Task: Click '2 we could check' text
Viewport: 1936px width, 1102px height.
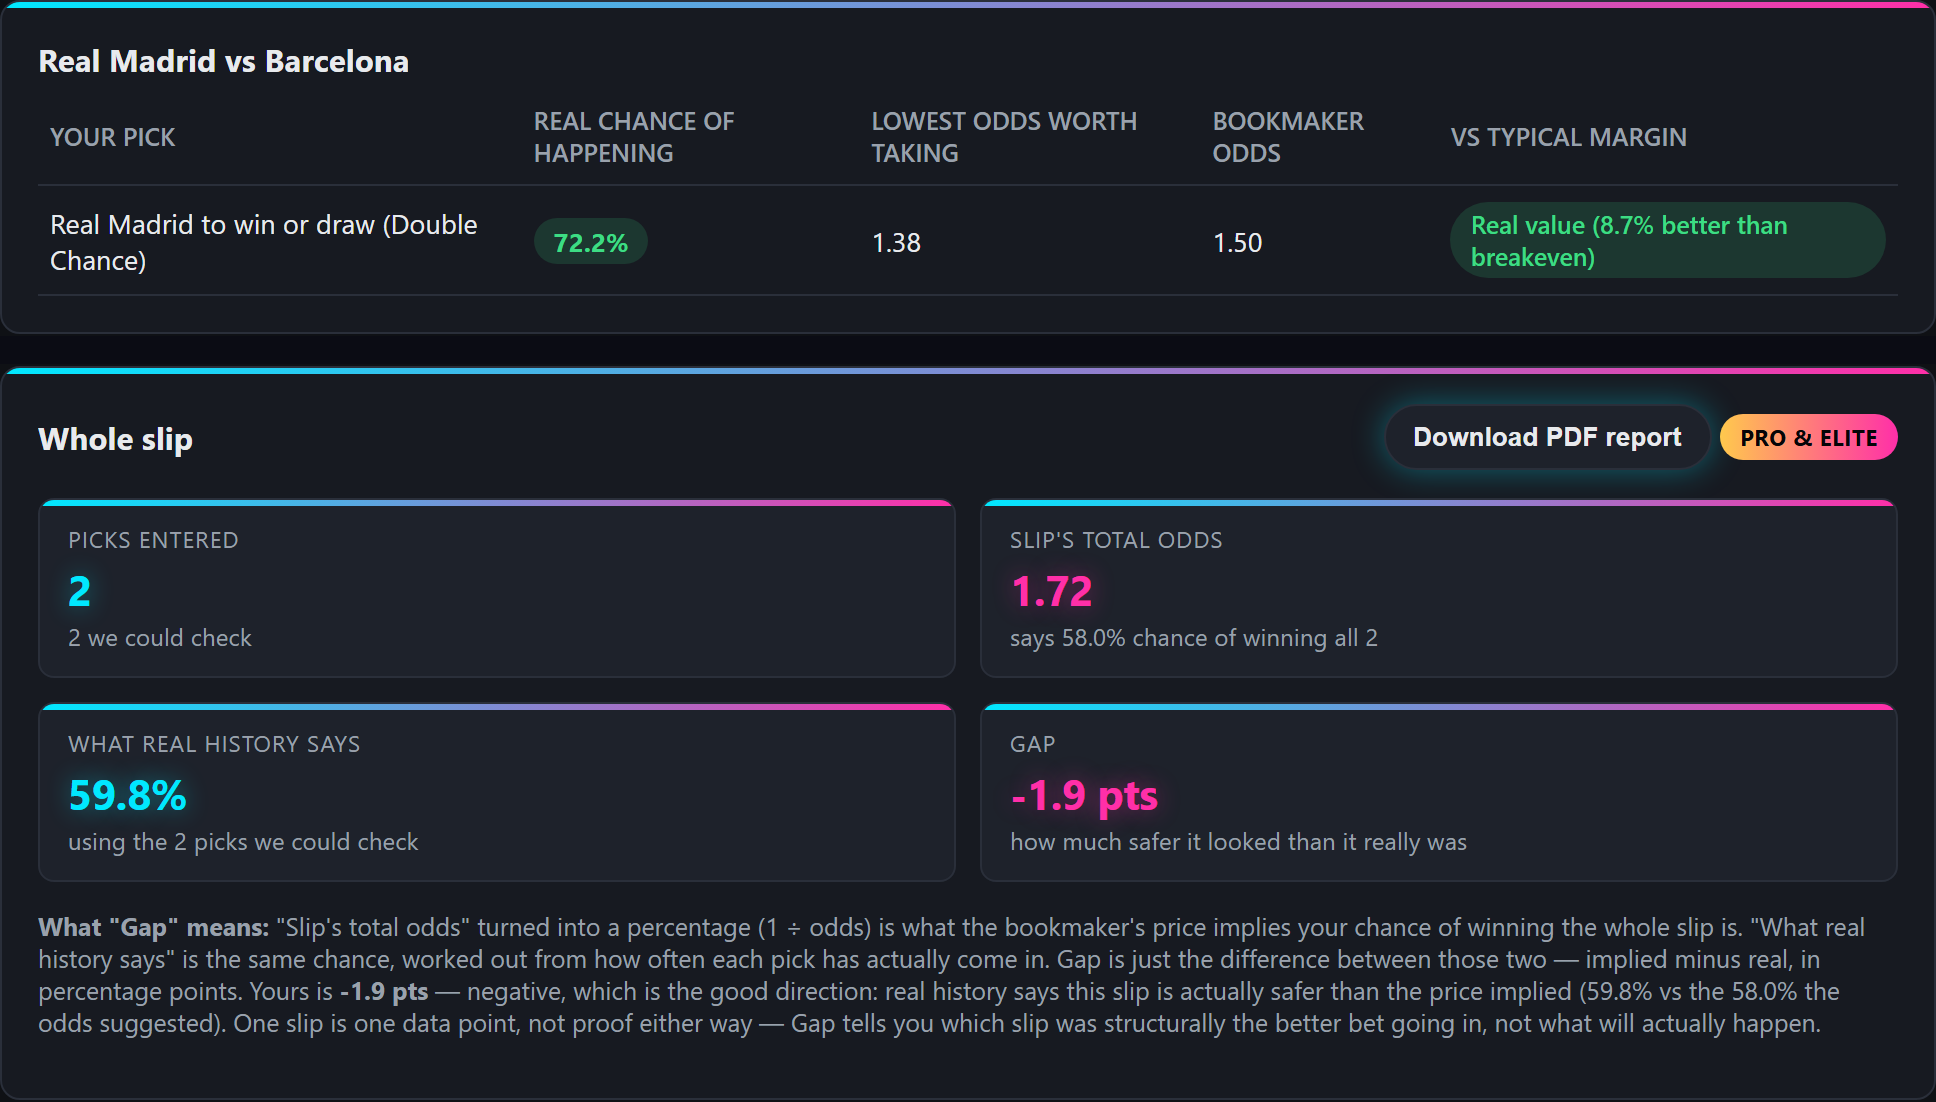Action: point(160,638)
